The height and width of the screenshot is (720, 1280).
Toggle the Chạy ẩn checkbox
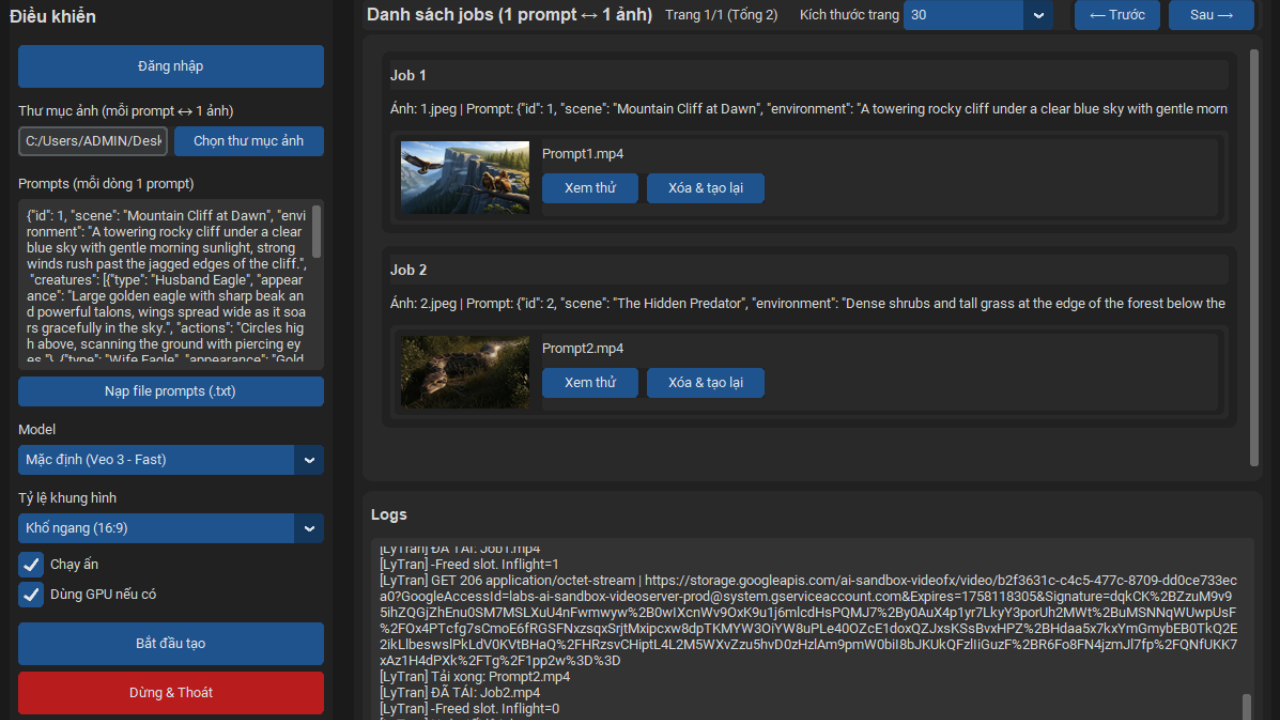[x=31, y=565]
